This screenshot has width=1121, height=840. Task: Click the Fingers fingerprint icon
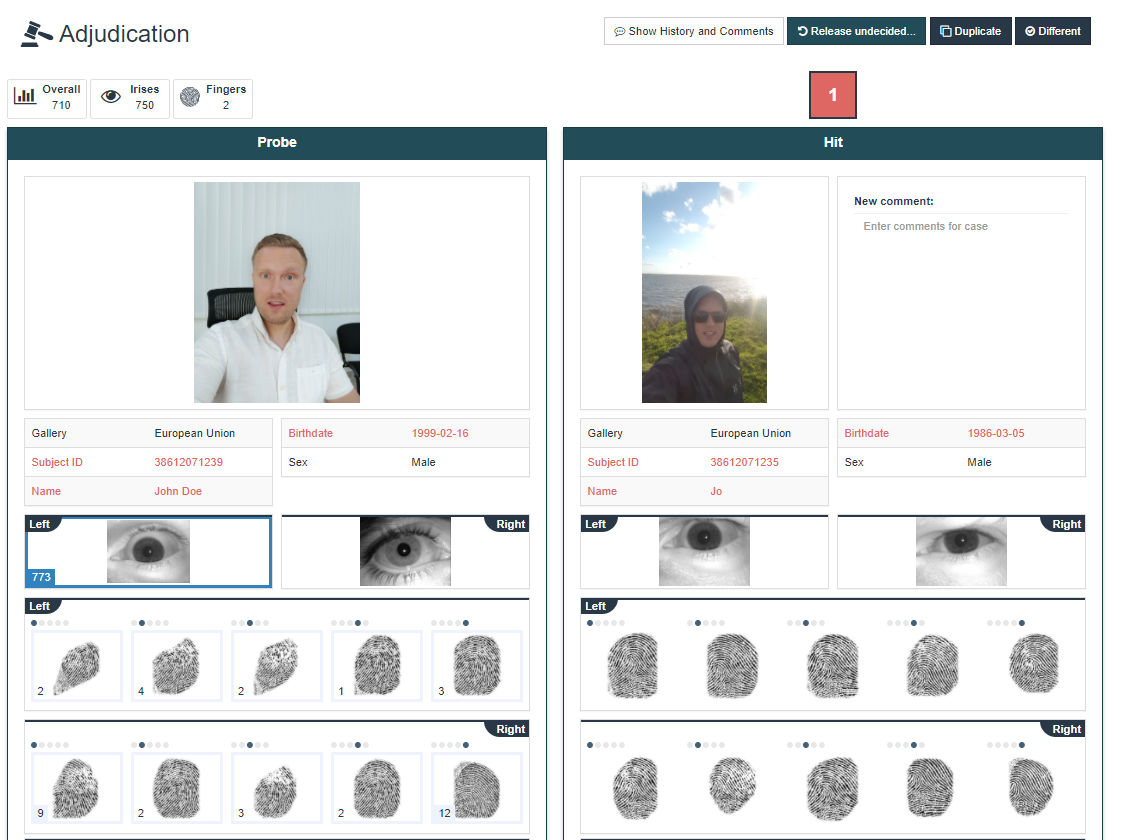point(190,97)
